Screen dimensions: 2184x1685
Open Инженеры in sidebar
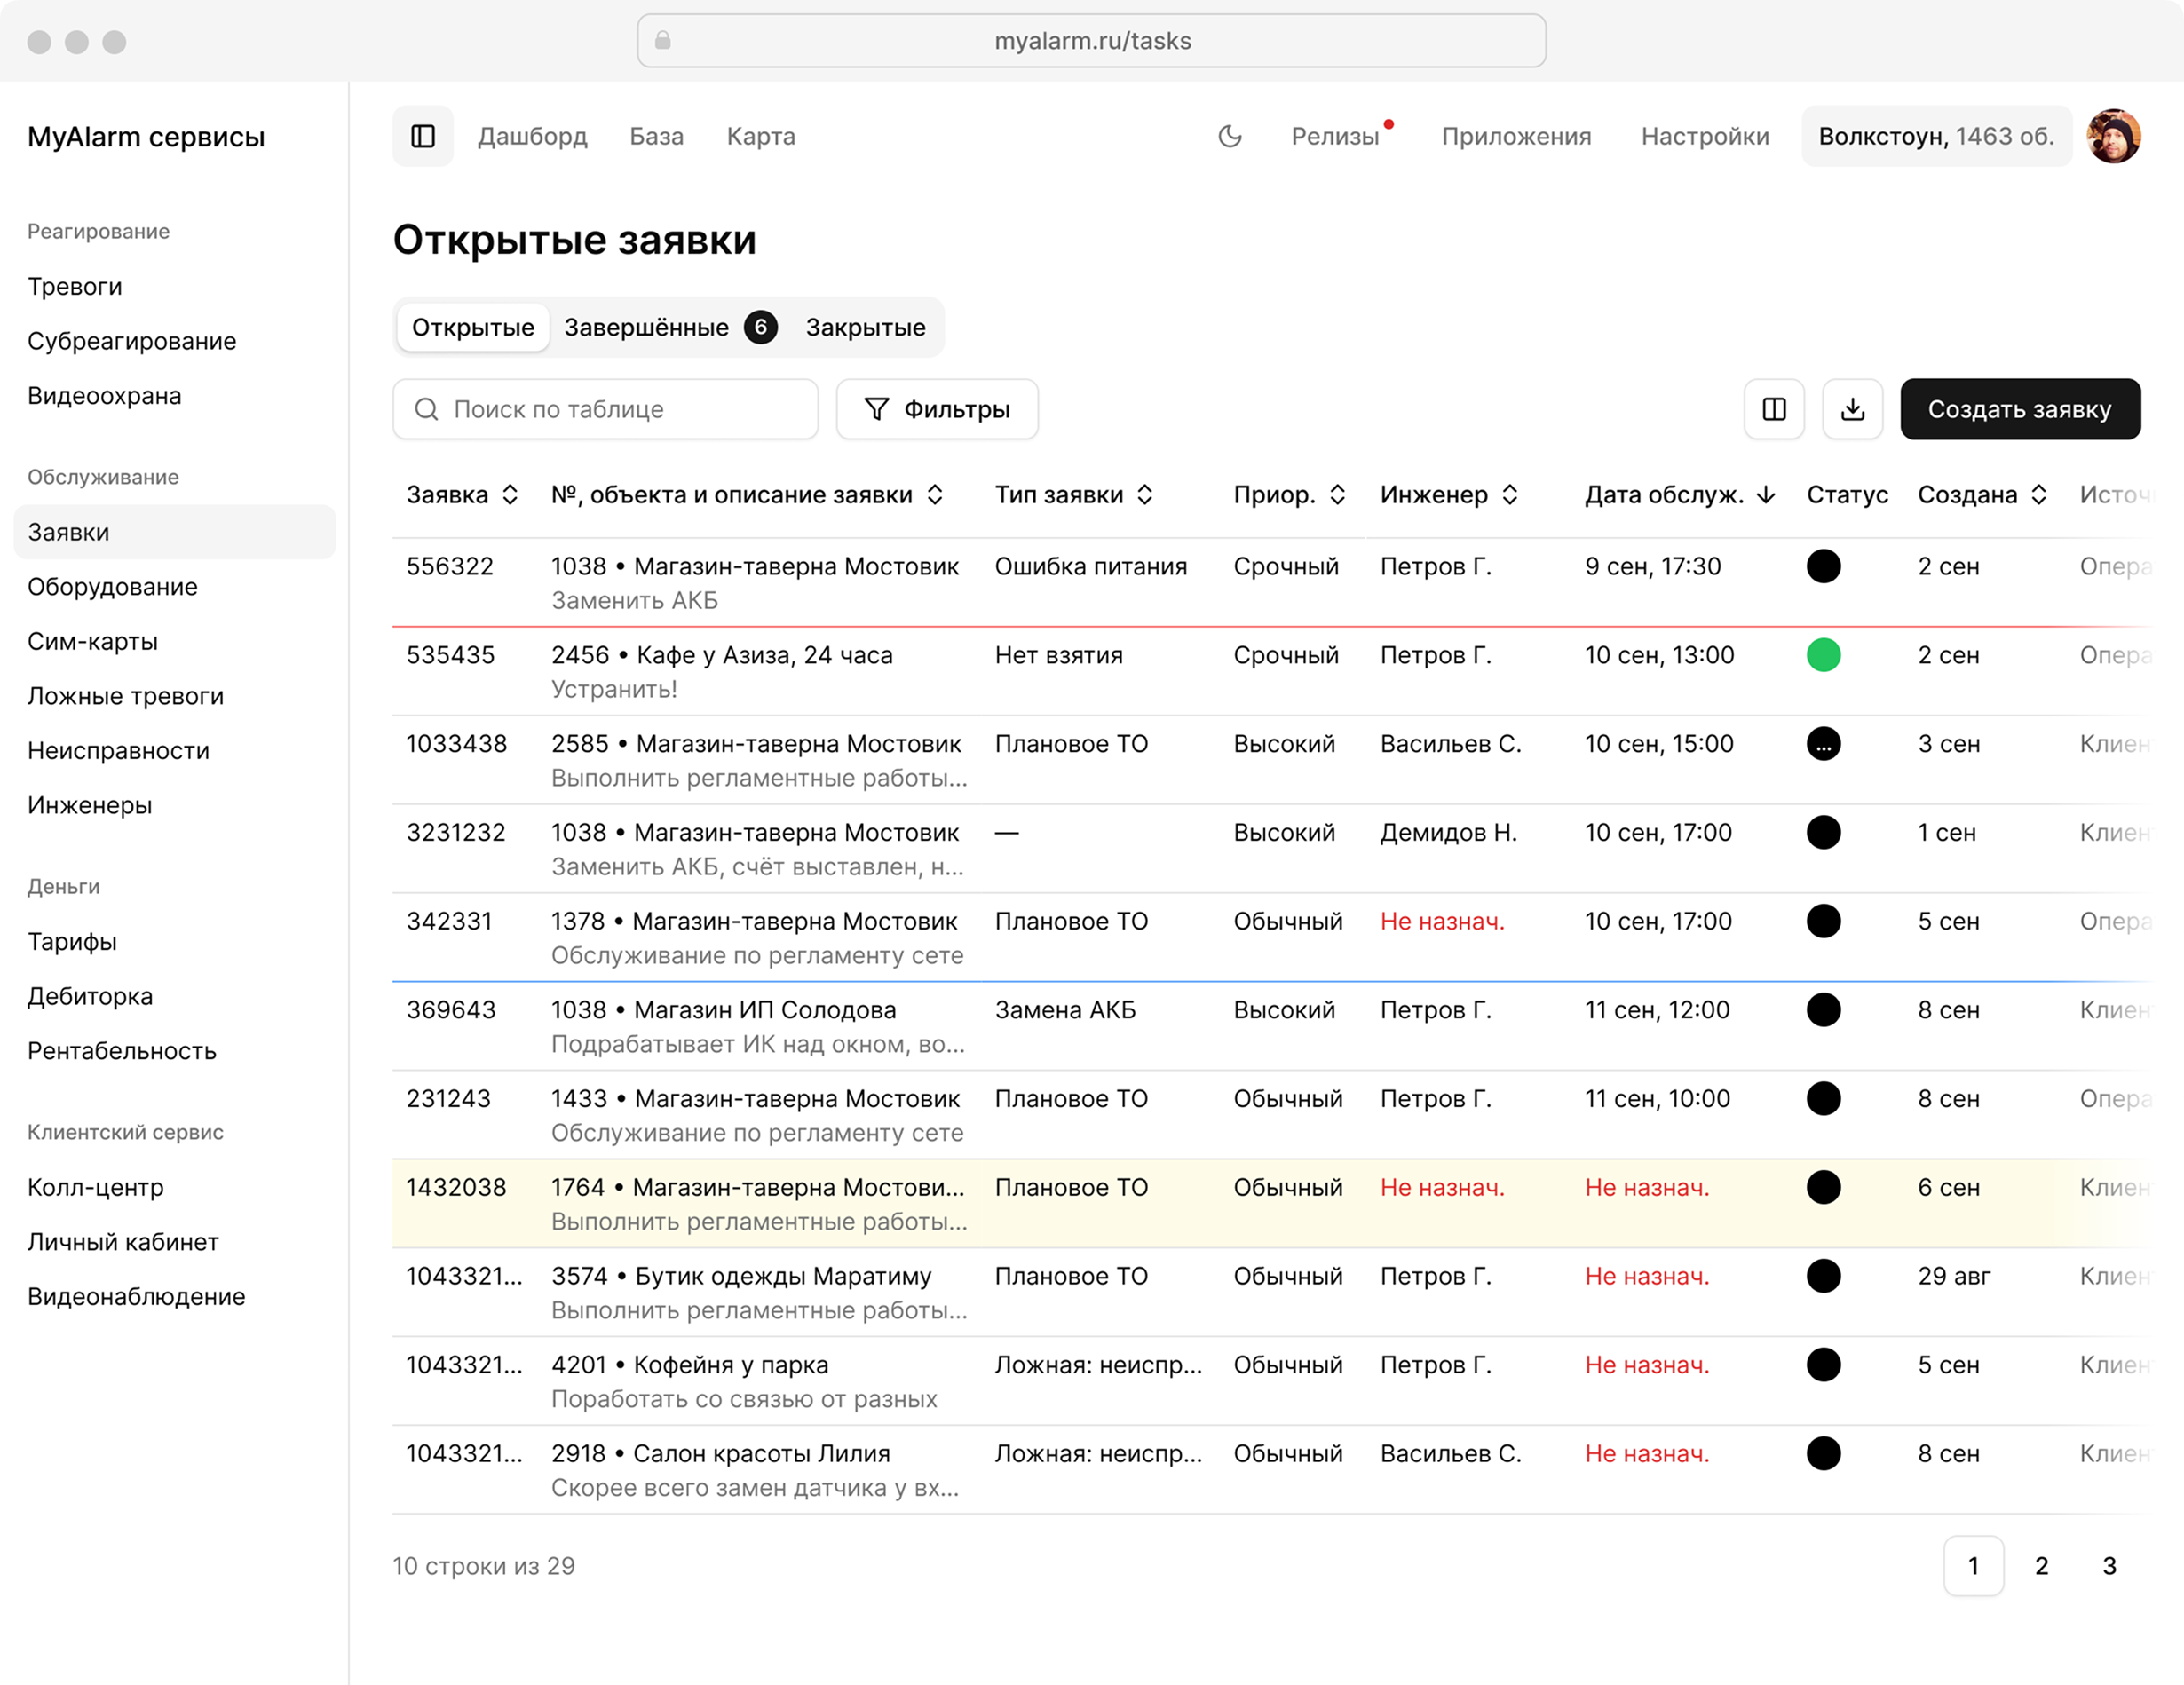click(x=90, y=805)
